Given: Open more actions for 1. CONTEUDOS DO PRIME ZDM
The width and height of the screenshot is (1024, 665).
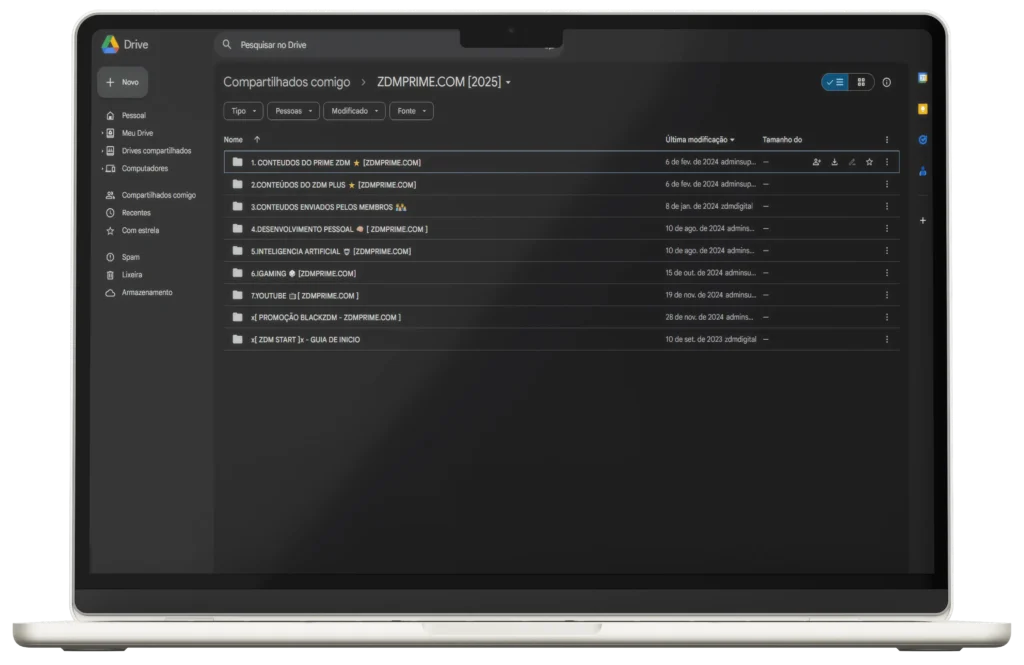Looking at the screenshot, I should coord(887,162).
